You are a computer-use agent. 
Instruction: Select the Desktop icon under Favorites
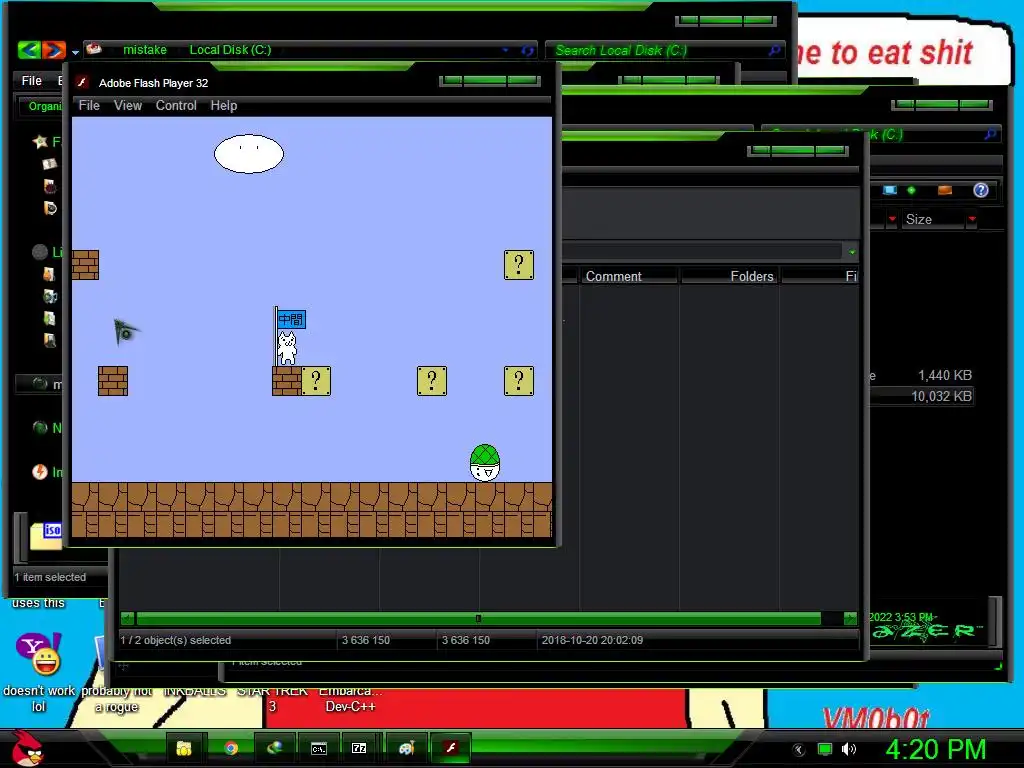click(50, 164)
